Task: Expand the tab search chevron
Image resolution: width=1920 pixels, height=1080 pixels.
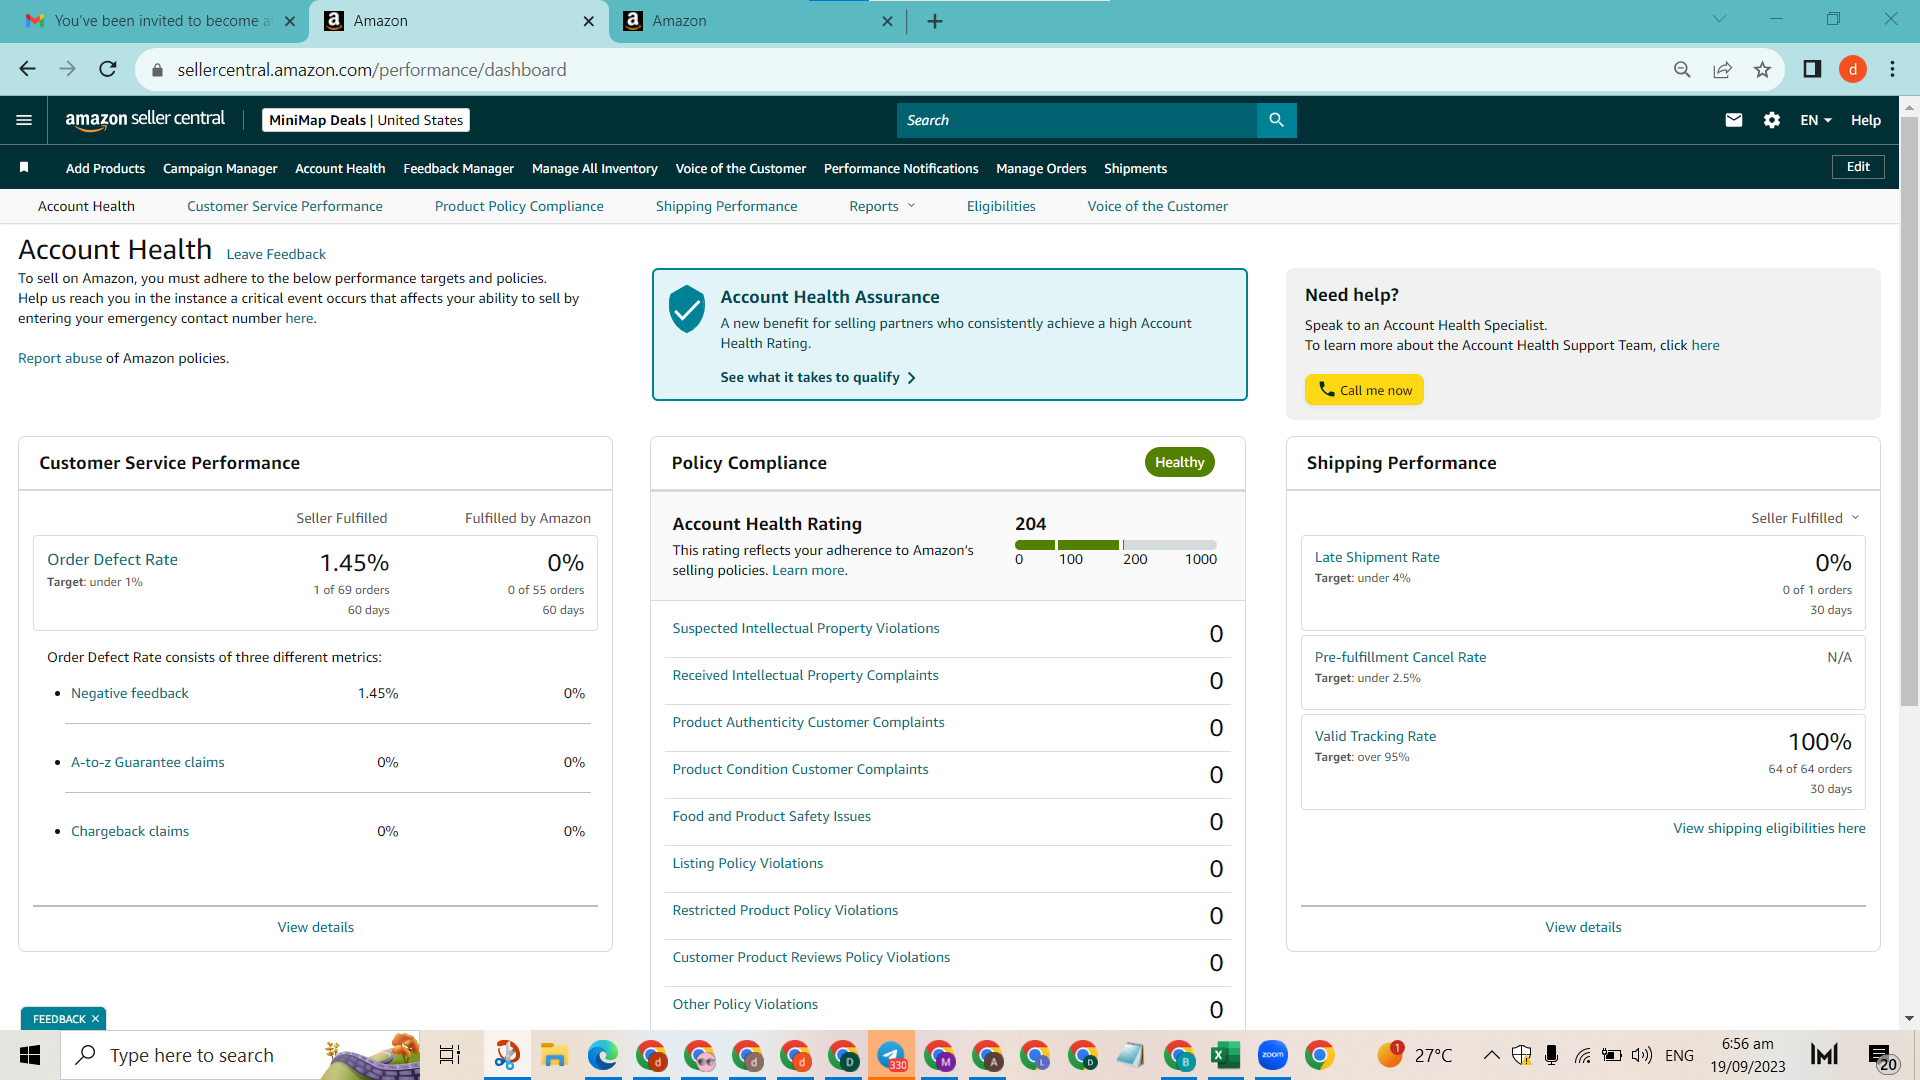Action: click(1719, 19)
